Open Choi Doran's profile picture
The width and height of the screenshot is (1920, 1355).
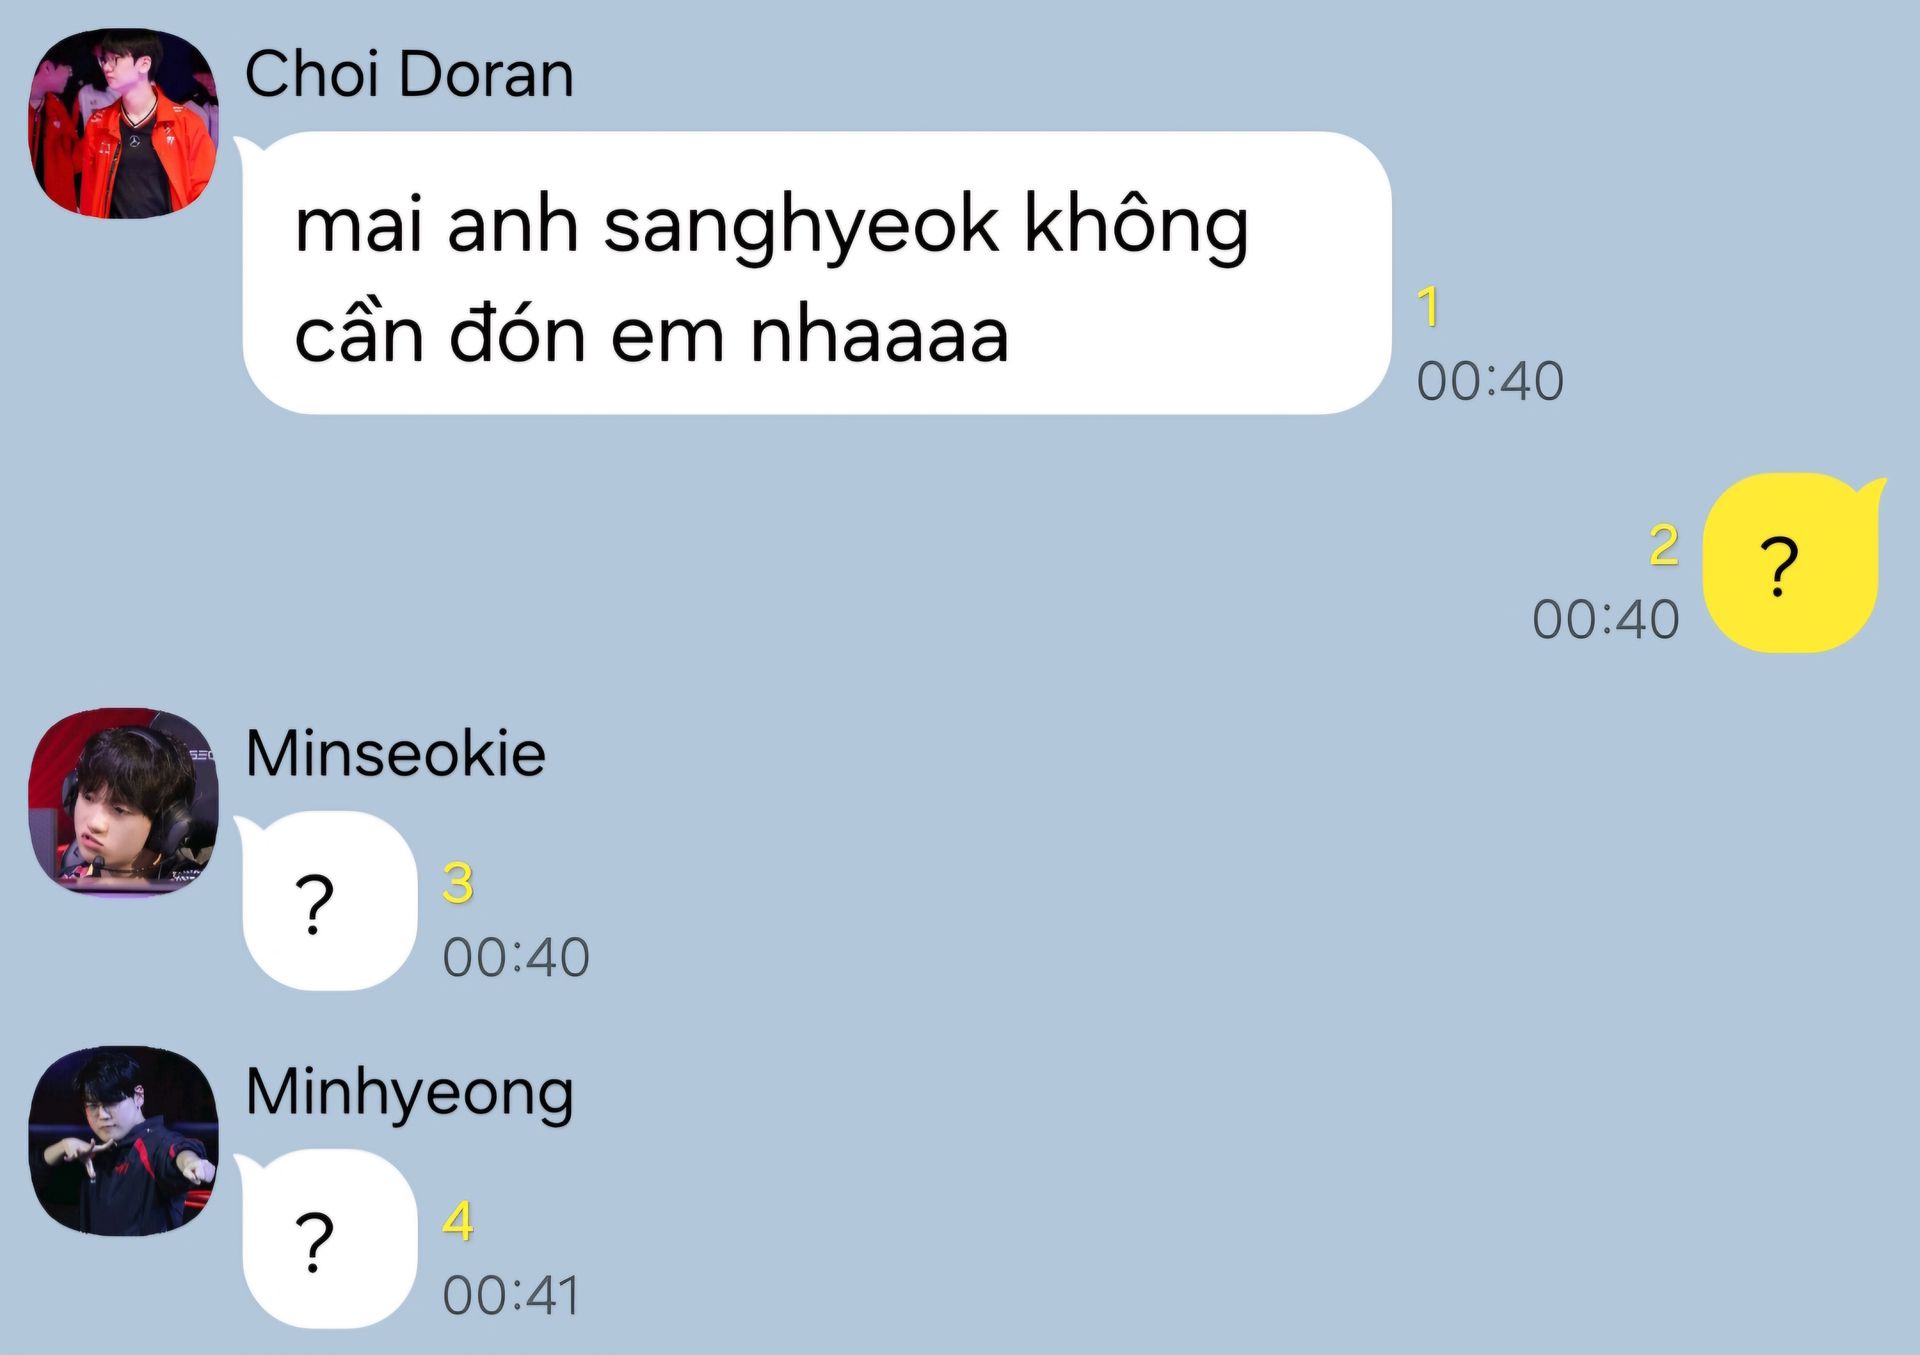point(123,123)
